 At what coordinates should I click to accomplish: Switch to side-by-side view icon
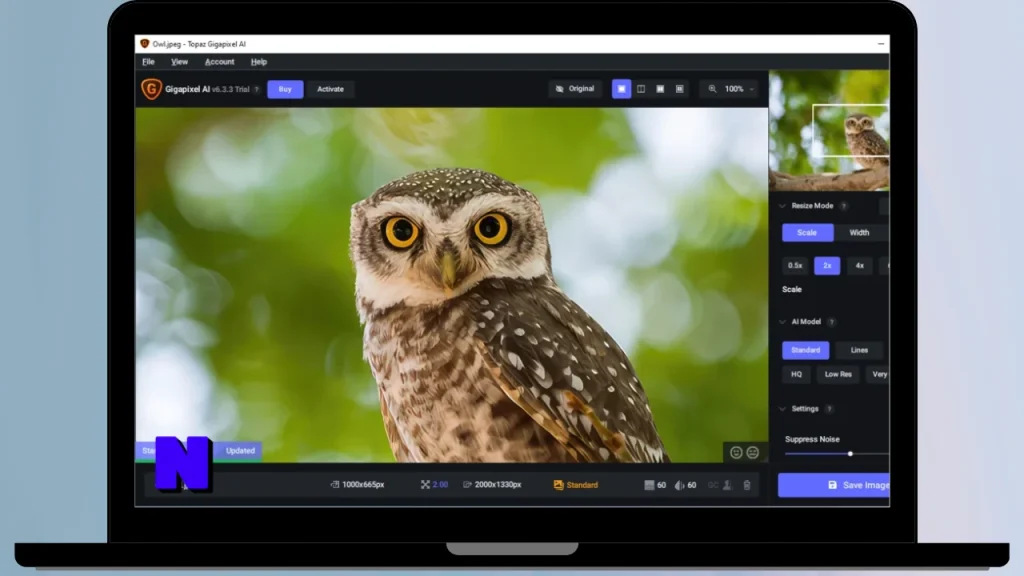click(x=660, y=89)
